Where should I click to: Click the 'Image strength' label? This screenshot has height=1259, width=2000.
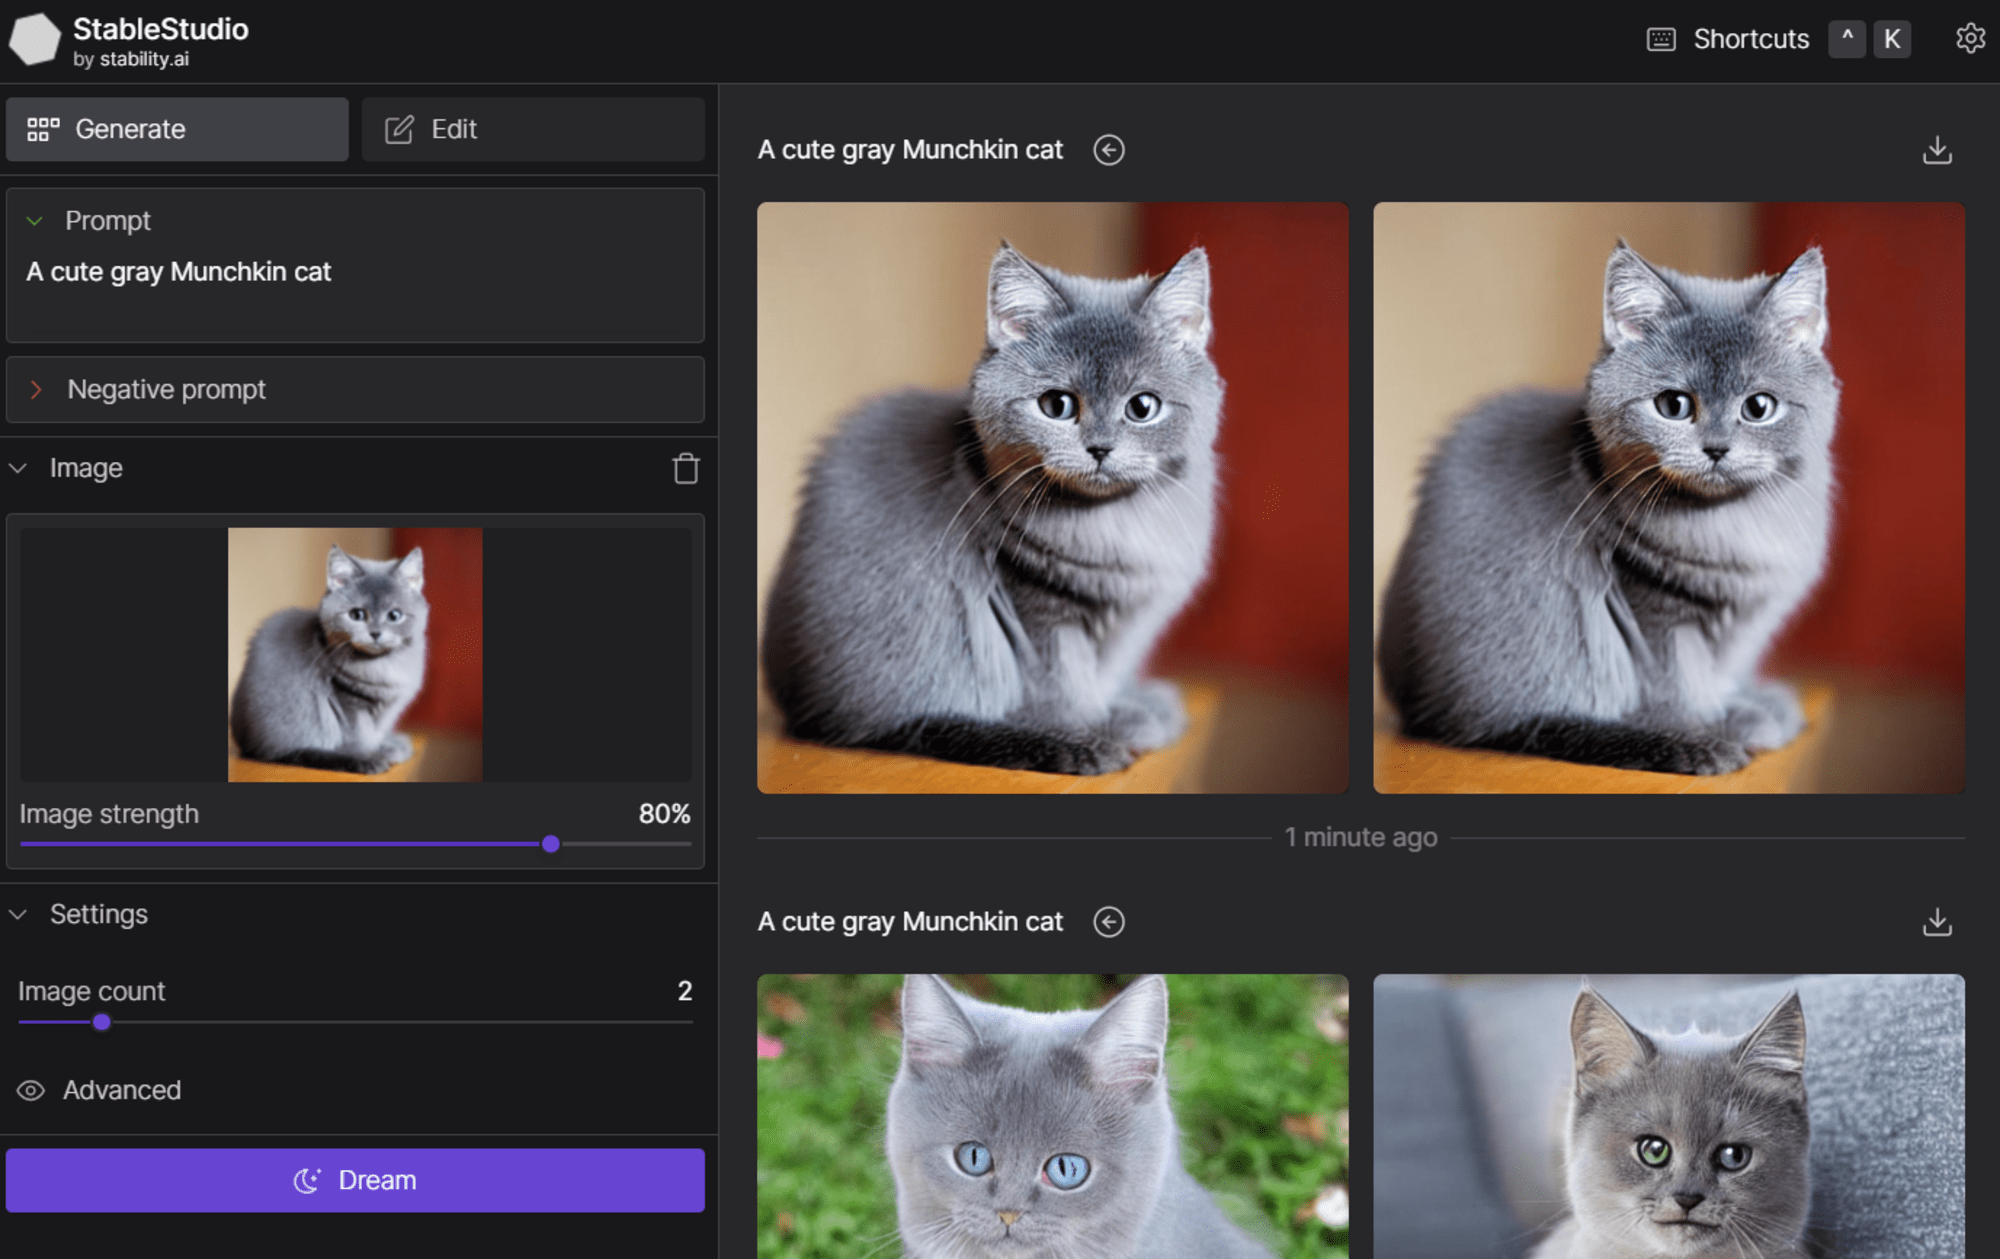[109, 815]
